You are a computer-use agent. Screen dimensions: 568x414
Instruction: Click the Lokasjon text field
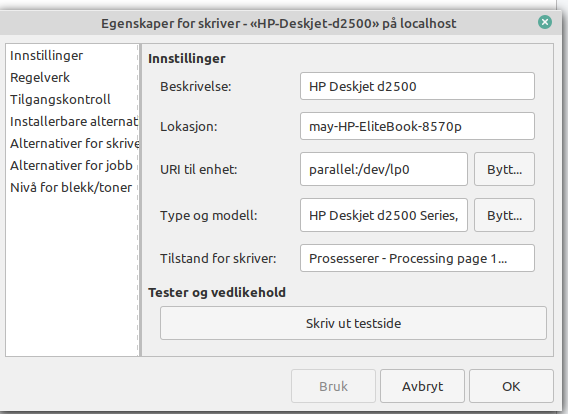pos(417,126)
